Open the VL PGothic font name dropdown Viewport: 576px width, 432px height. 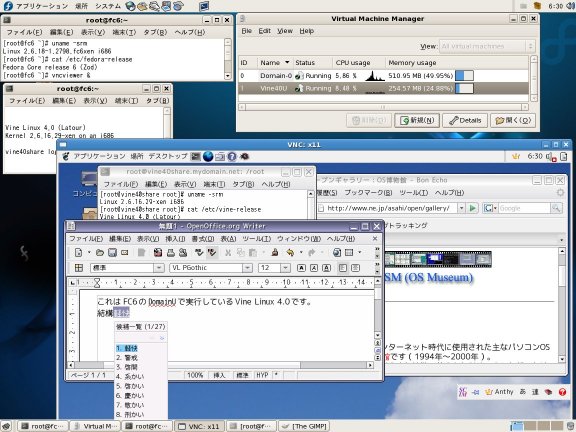tap(248, 268)
